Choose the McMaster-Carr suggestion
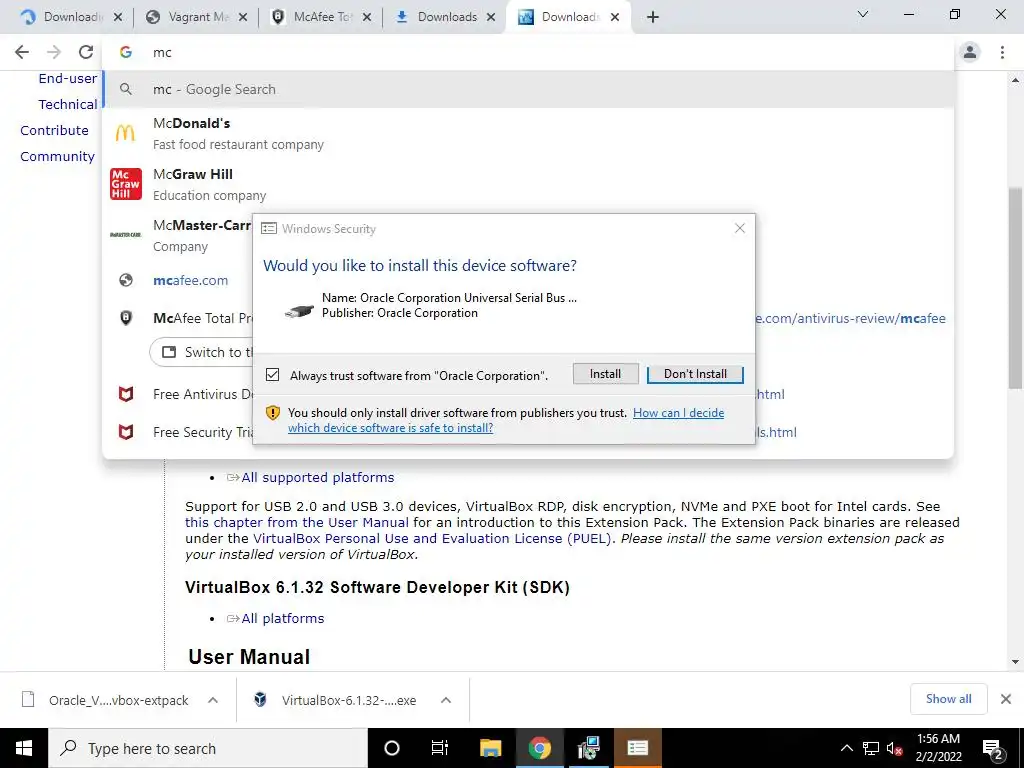The width and height of the screenshot is (1024, 768). pyautogui.click(x=178, y=235)
